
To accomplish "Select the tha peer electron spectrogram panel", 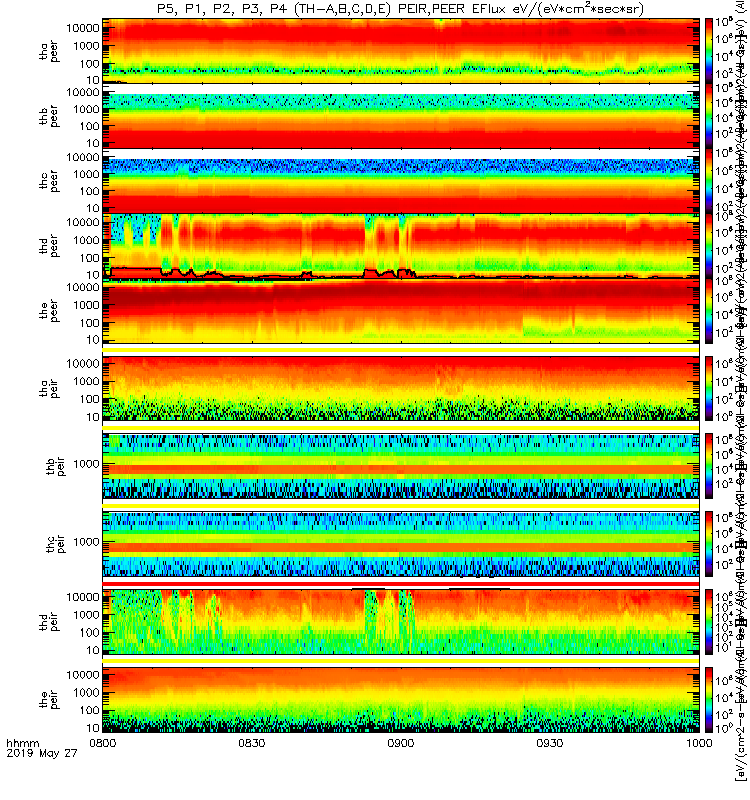I will click(x=401, y=51).
